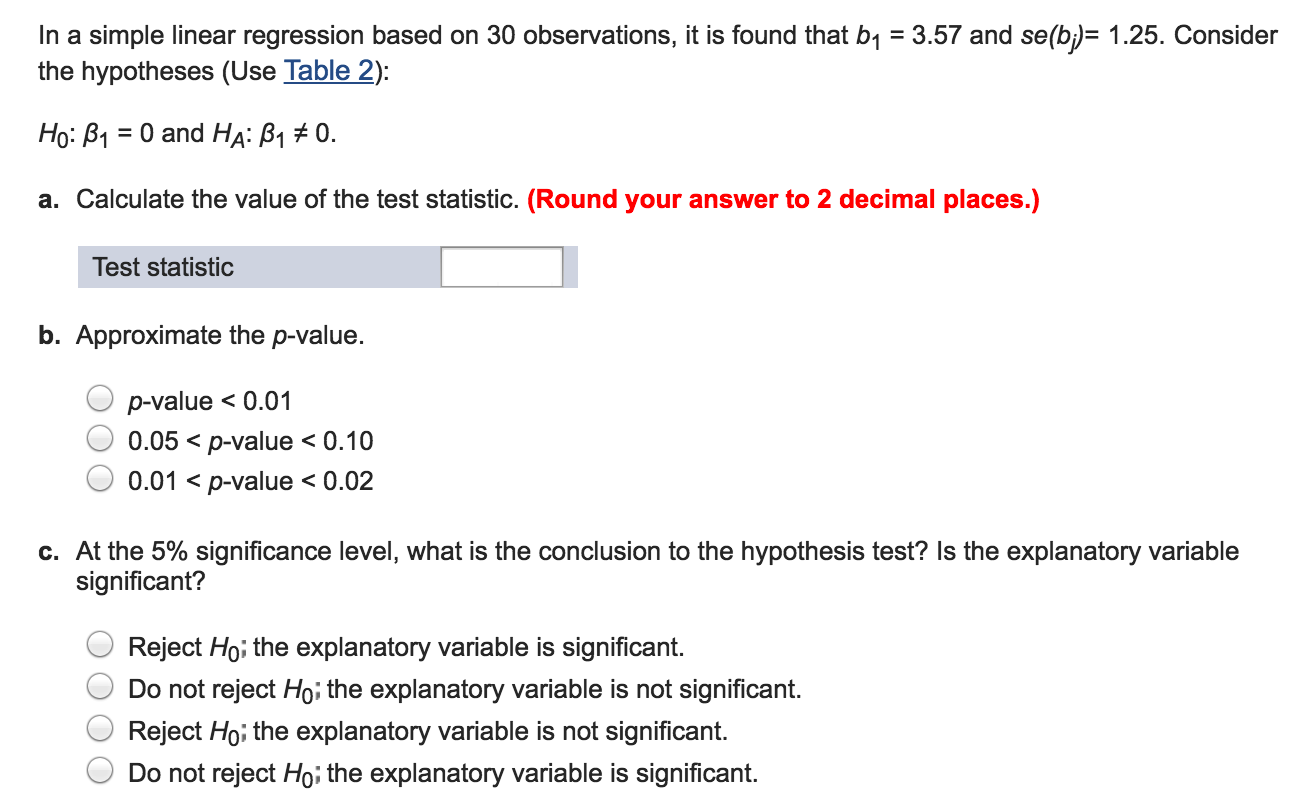Choose Reject H0; explanatory variable is significant
Screen dimensions: 1296x810
click(x=100, y=644)
